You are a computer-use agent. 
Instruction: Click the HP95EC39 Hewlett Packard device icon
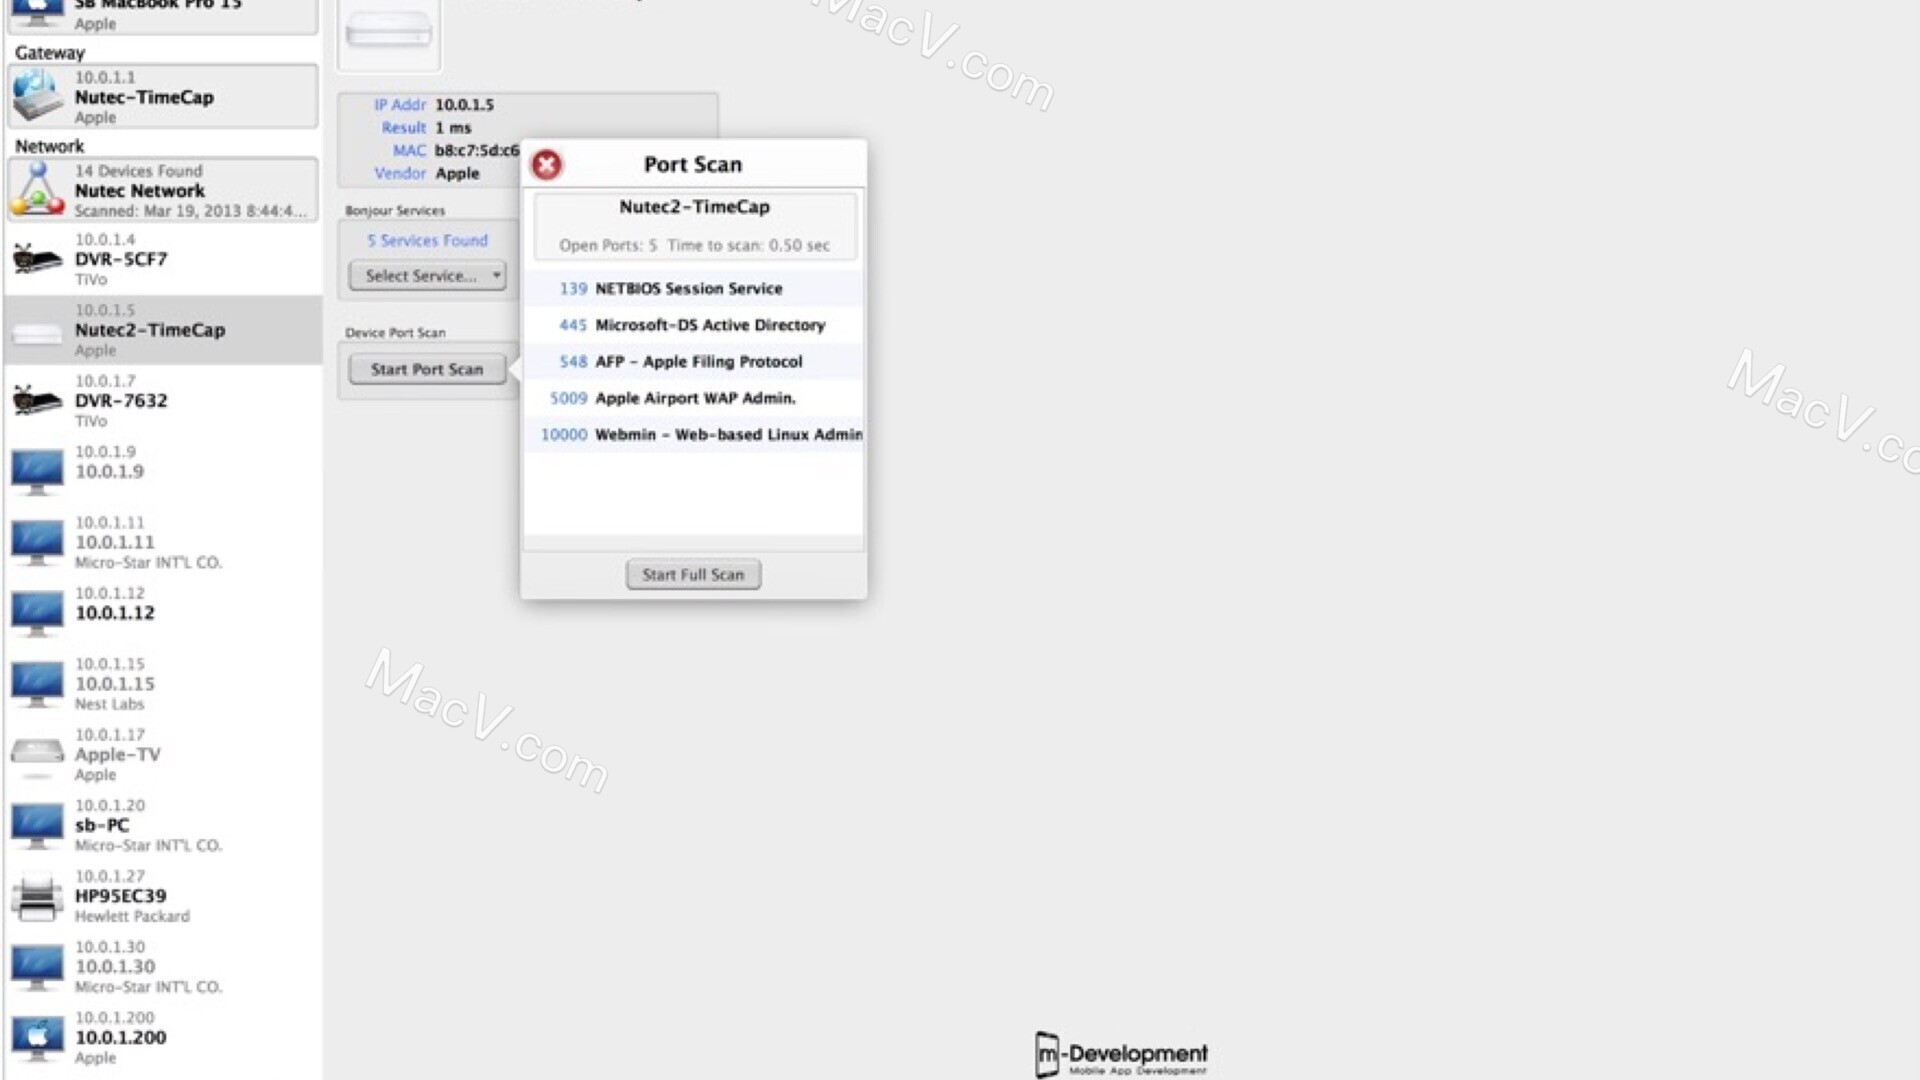[x=36, y=897]
